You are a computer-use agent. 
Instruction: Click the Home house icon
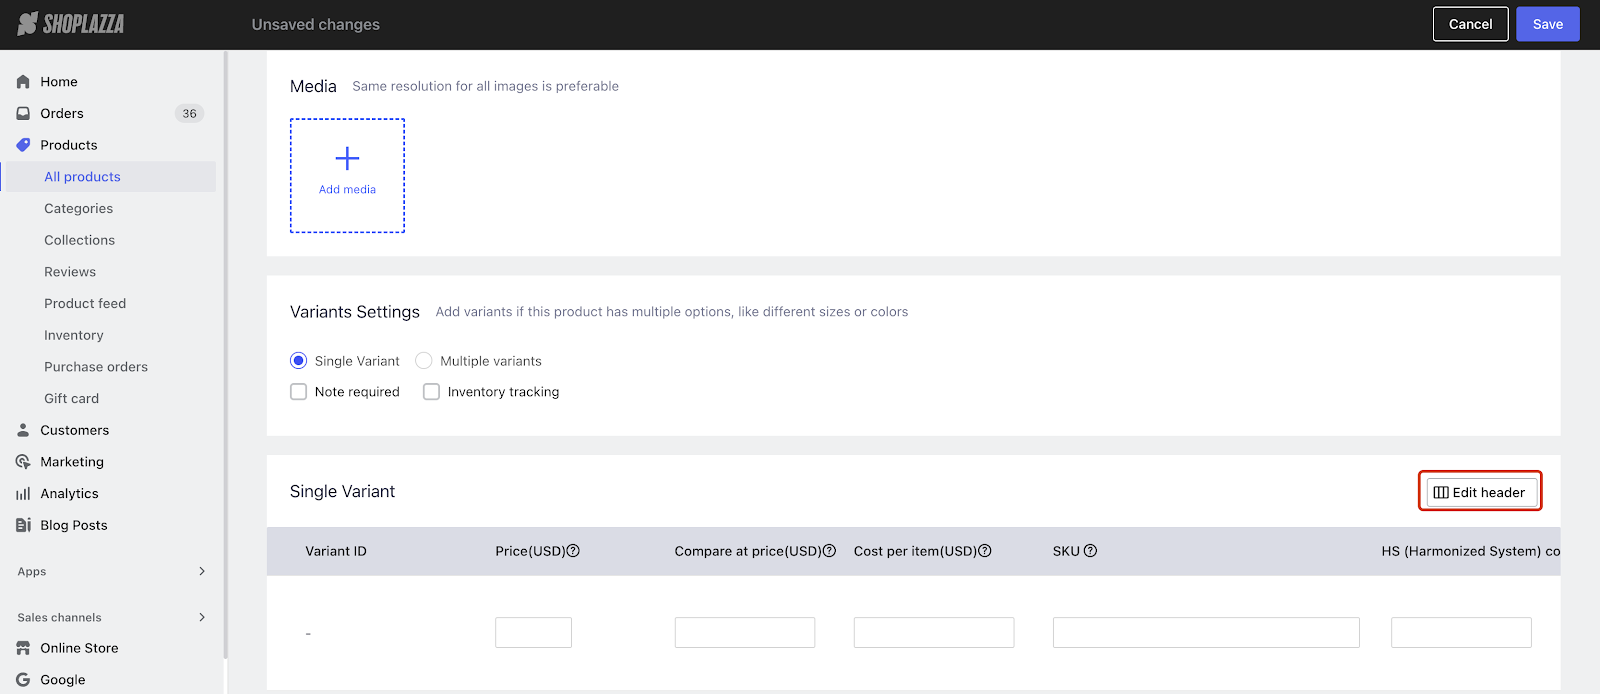pos(23,82)
